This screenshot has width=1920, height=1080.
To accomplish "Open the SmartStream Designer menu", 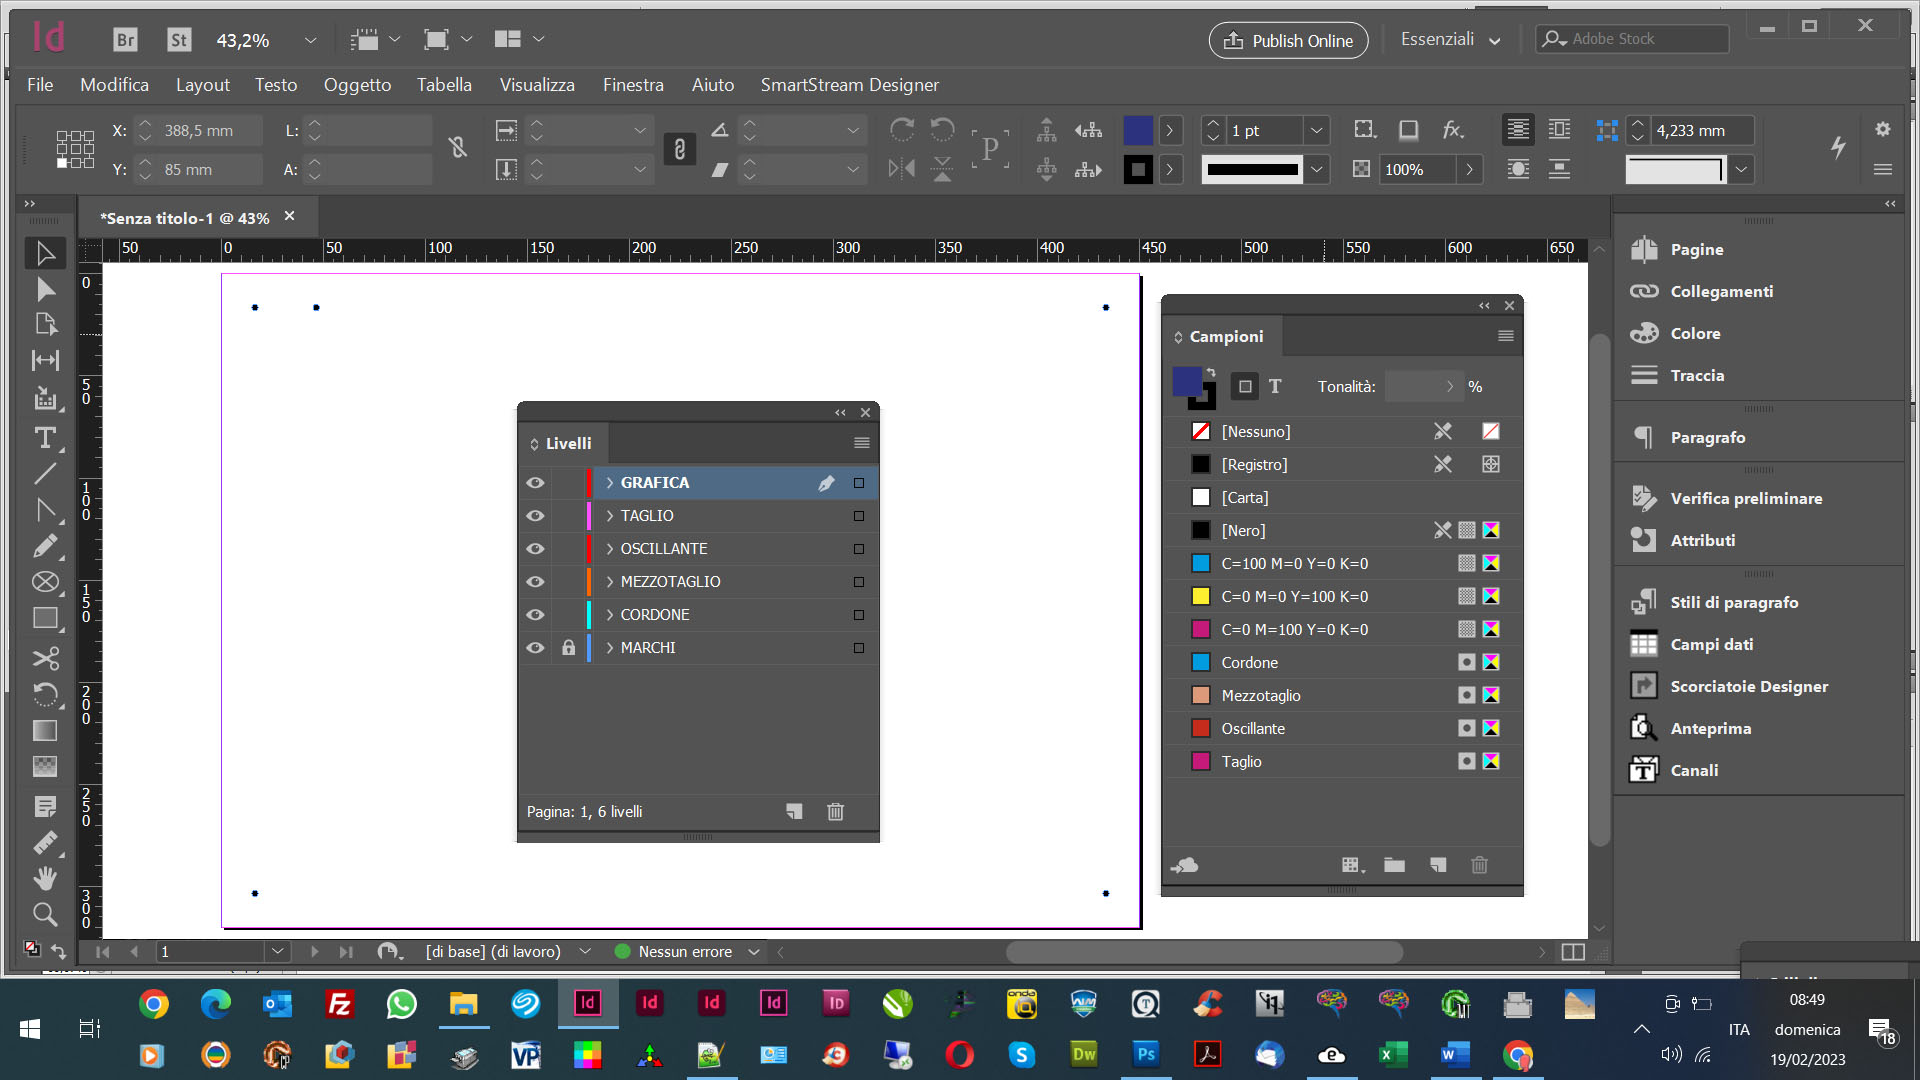I will pyautogui.click(x=849, y=85).
